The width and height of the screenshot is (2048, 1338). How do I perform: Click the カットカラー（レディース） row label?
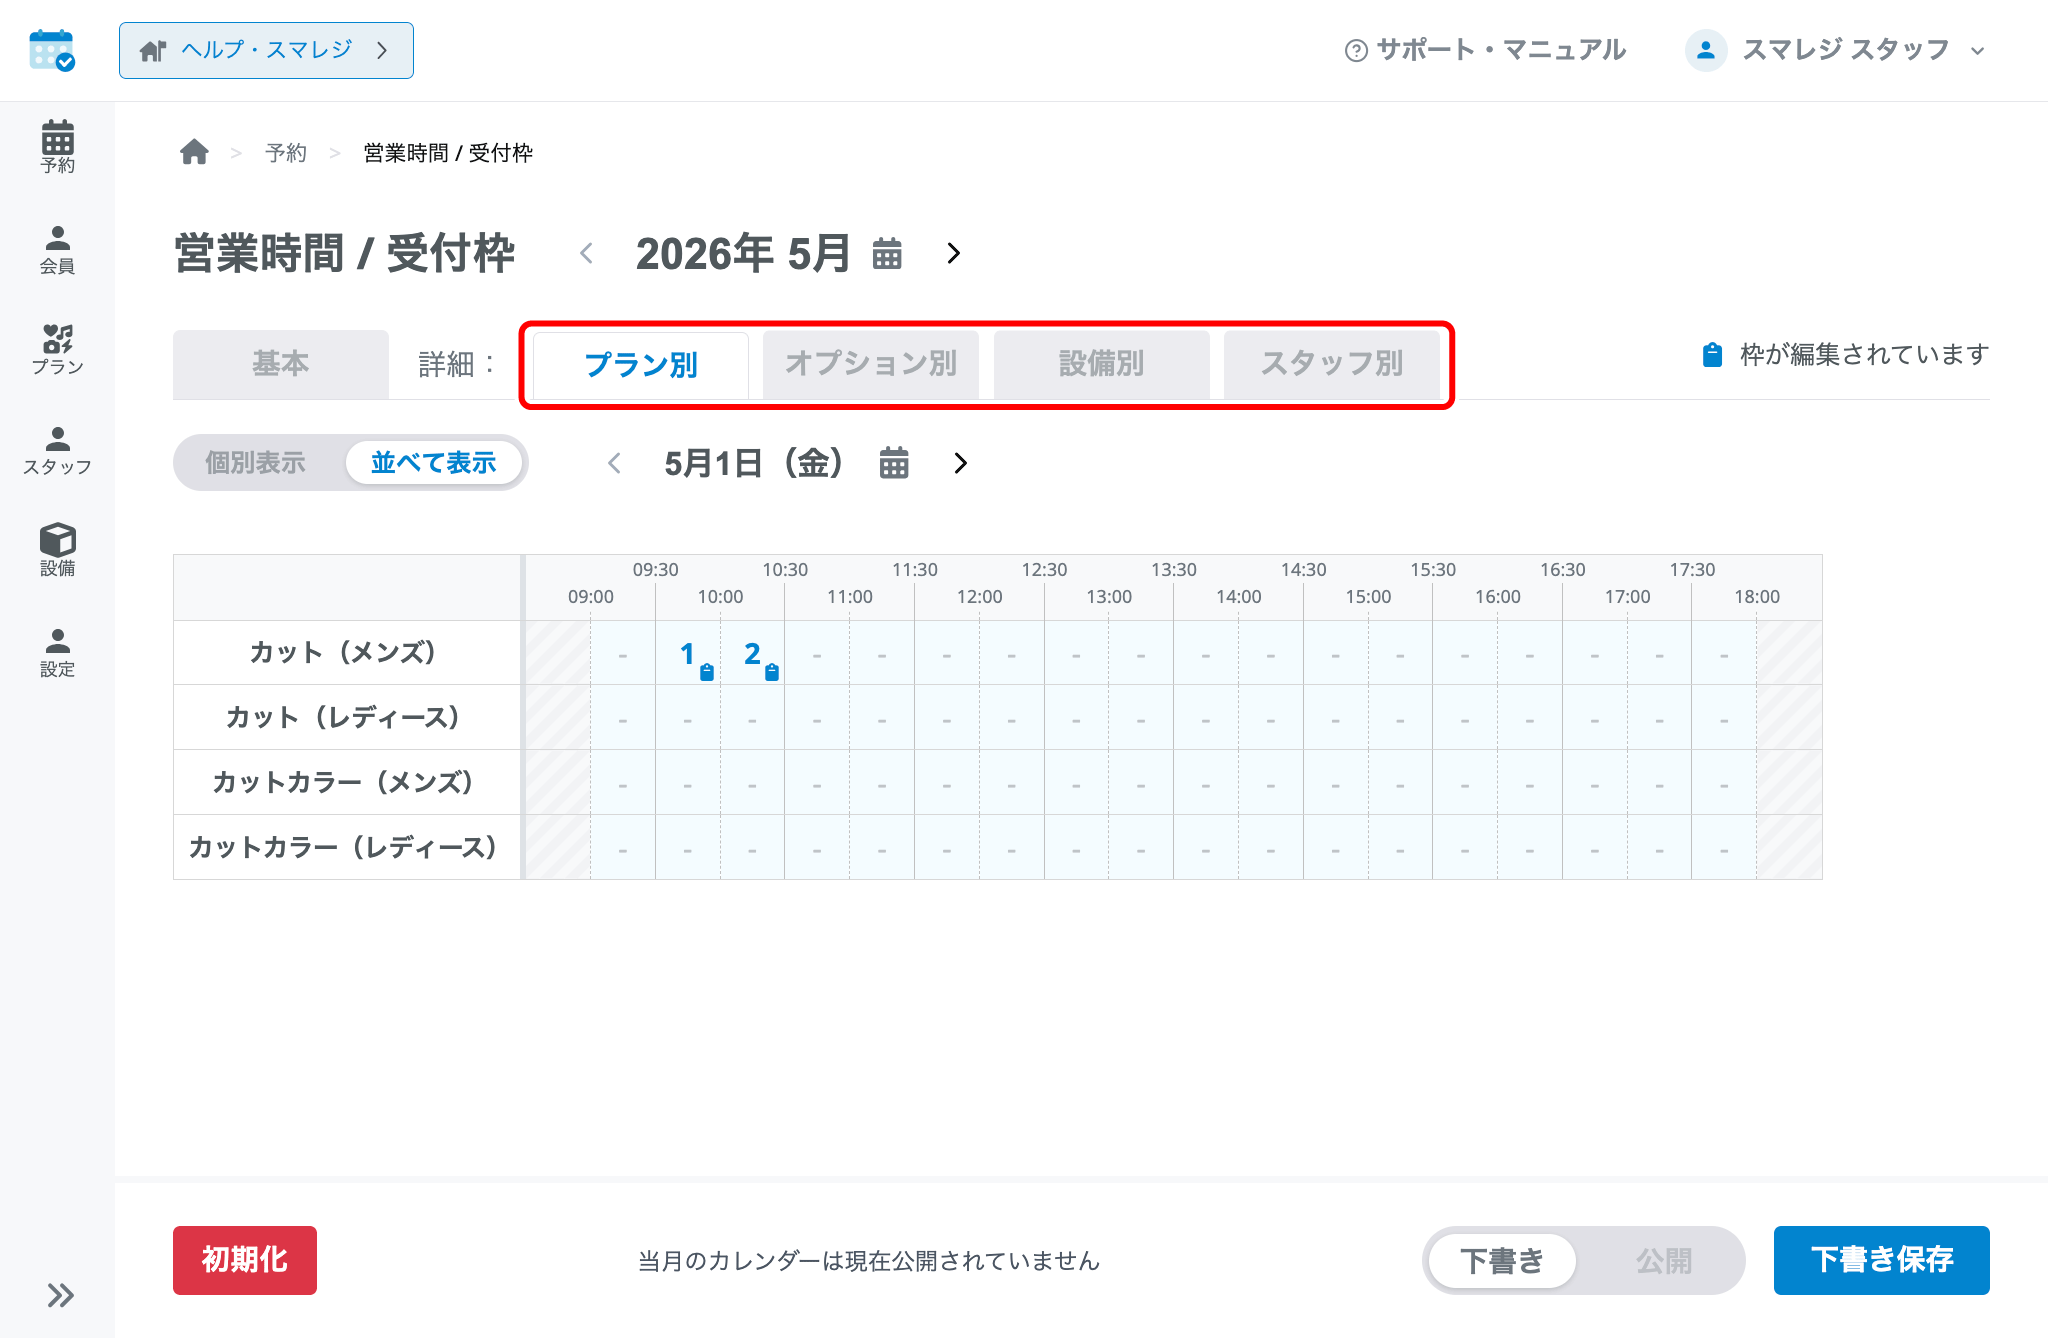[347, 847]
